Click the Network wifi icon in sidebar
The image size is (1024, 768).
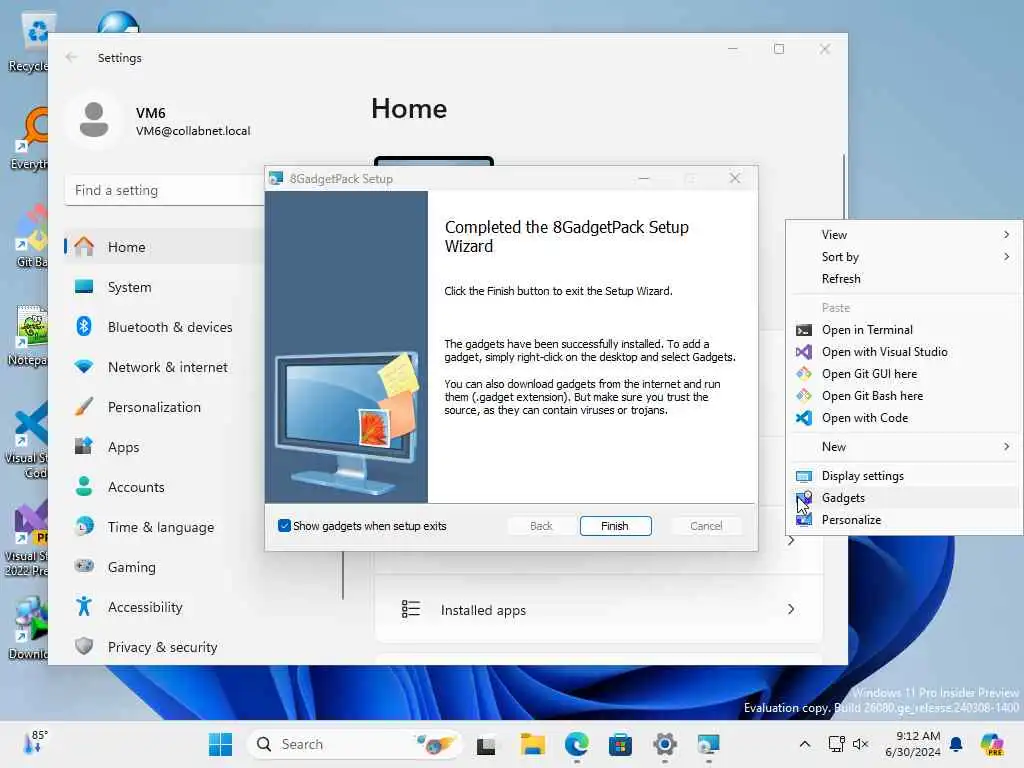(x=84, y=367)
